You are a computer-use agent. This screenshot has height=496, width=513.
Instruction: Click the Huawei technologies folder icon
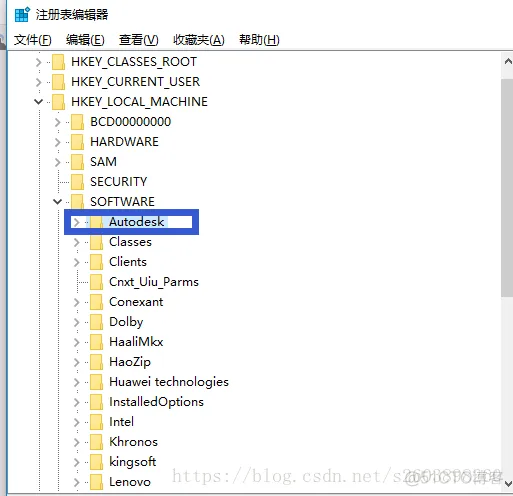click(96, 382)
